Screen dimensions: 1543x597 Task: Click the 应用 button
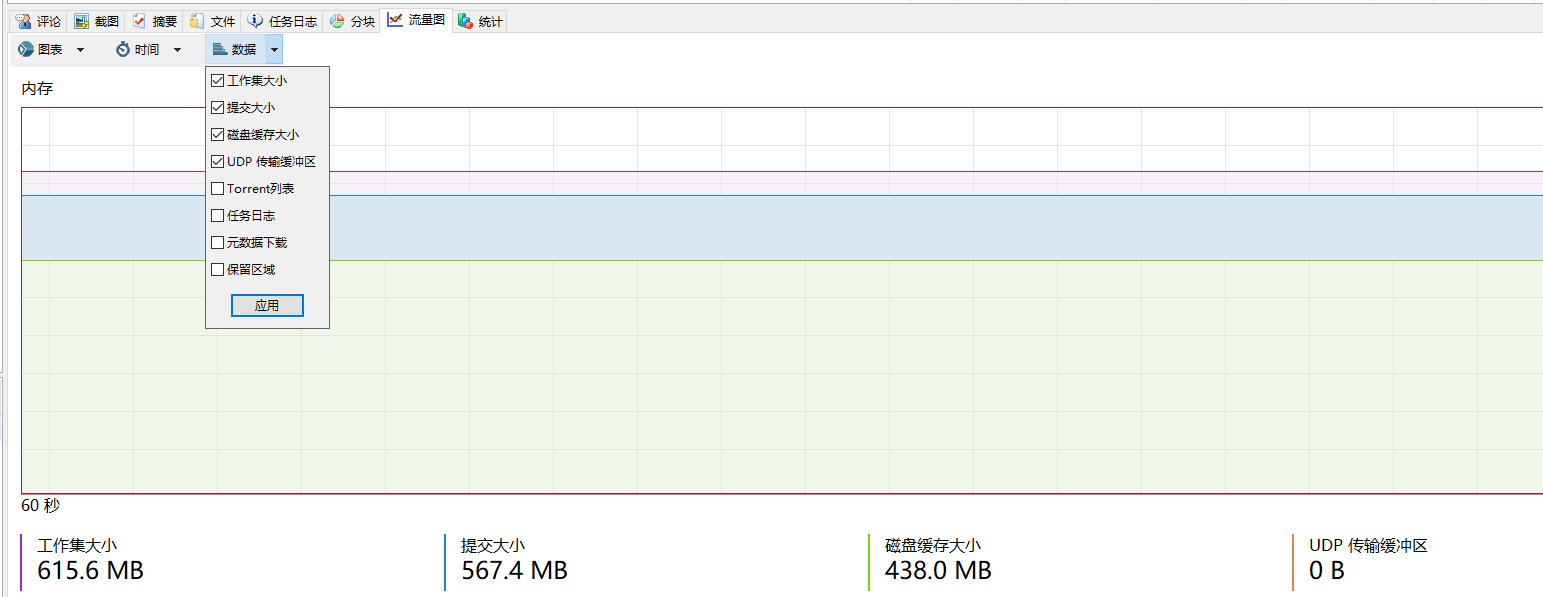(x=267, y=306)
